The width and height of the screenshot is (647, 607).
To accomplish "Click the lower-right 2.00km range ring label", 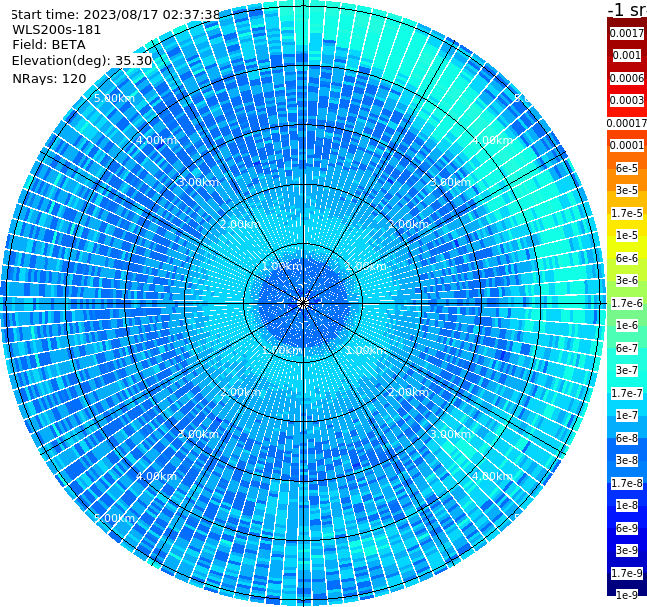I will pos(408,392).
